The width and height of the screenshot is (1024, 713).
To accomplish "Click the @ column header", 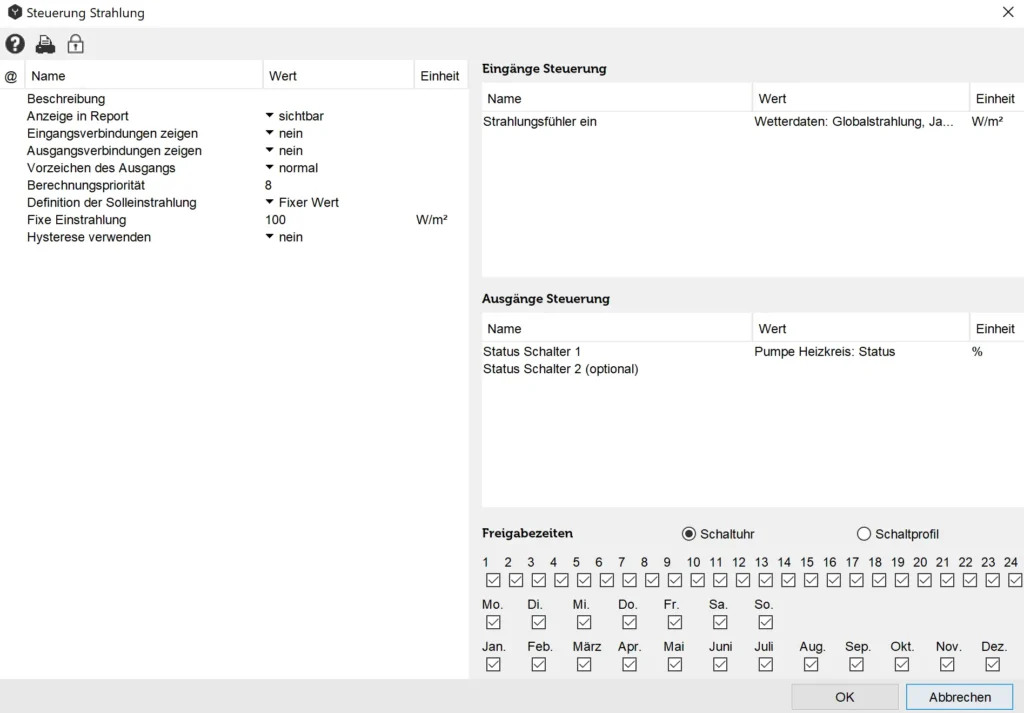I will [x=11, y=76].
